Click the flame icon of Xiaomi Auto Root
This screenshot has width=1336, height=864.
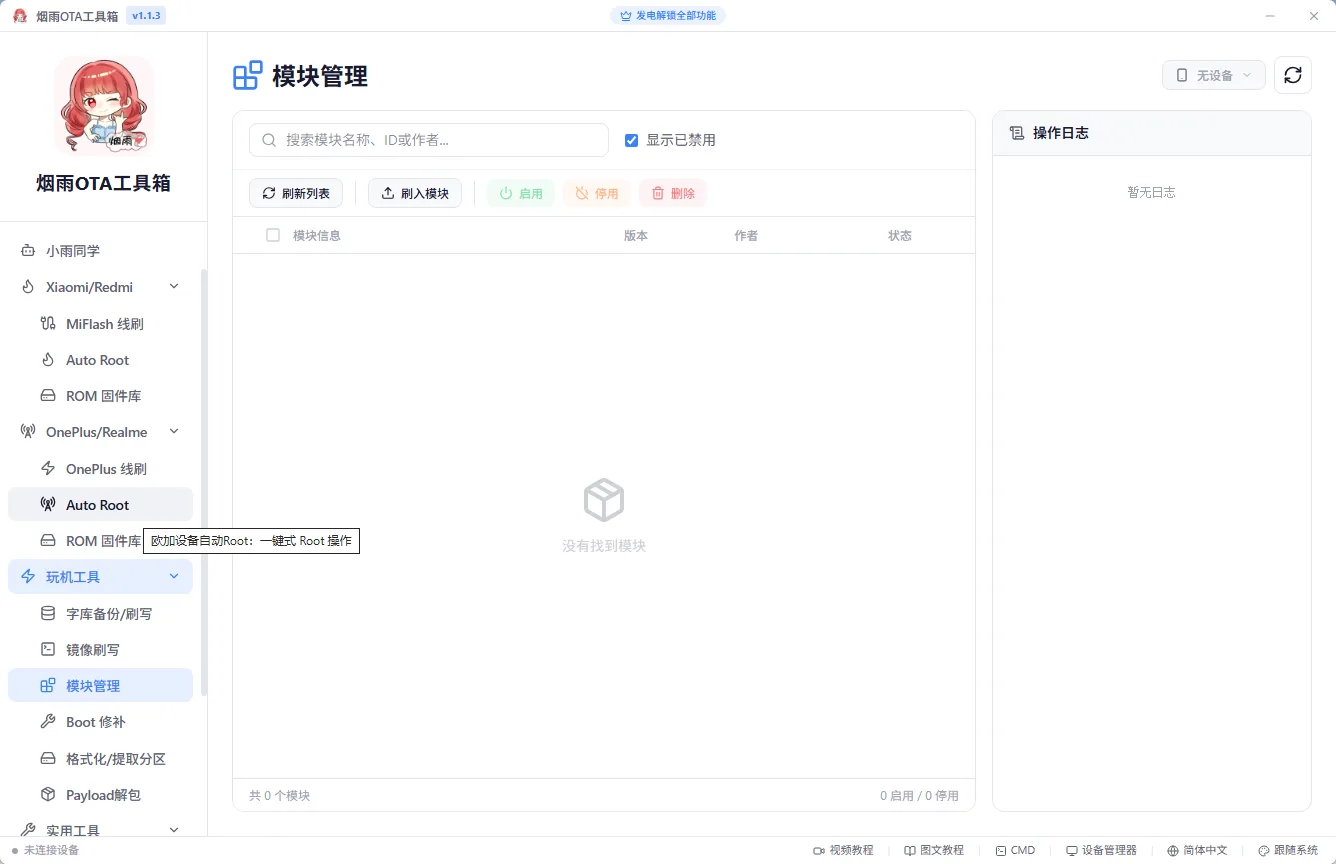point(48,360)
